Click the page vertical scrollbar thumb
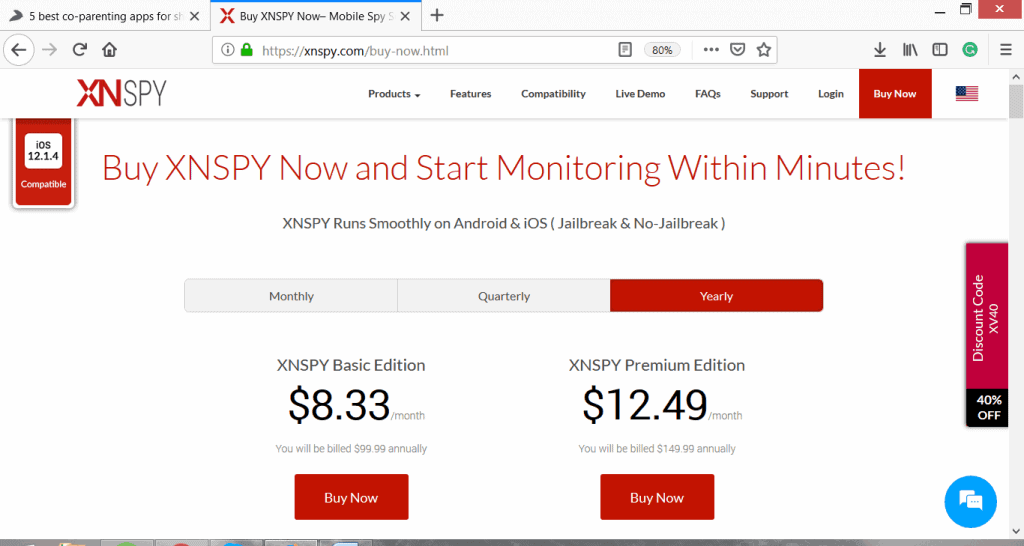The image size is (1024, 546). 1016,102
